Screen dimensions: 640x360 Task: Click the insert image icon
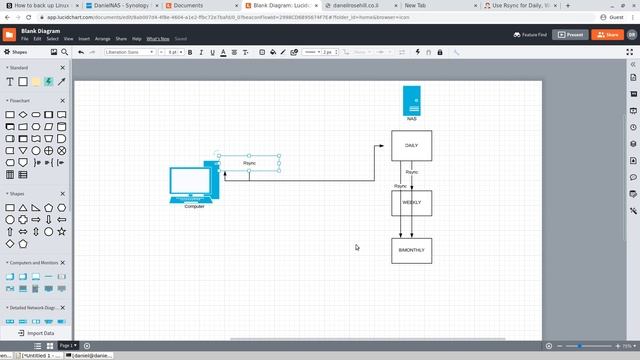click(53, 52)
